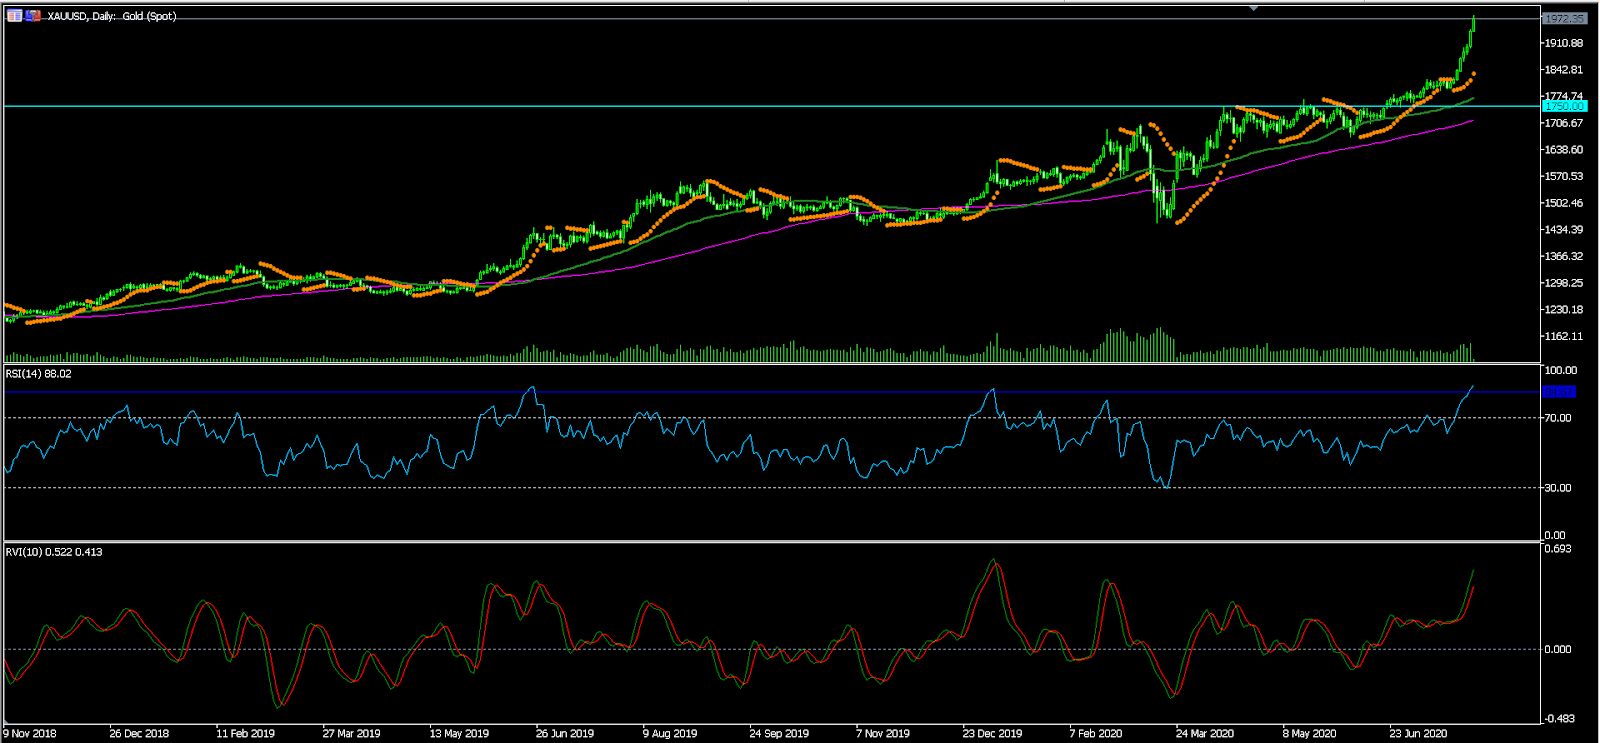Click price scale value 1570.53
Viewport: 1600px width, 743px height.
pyautogui.click(x=1564, y=177)
